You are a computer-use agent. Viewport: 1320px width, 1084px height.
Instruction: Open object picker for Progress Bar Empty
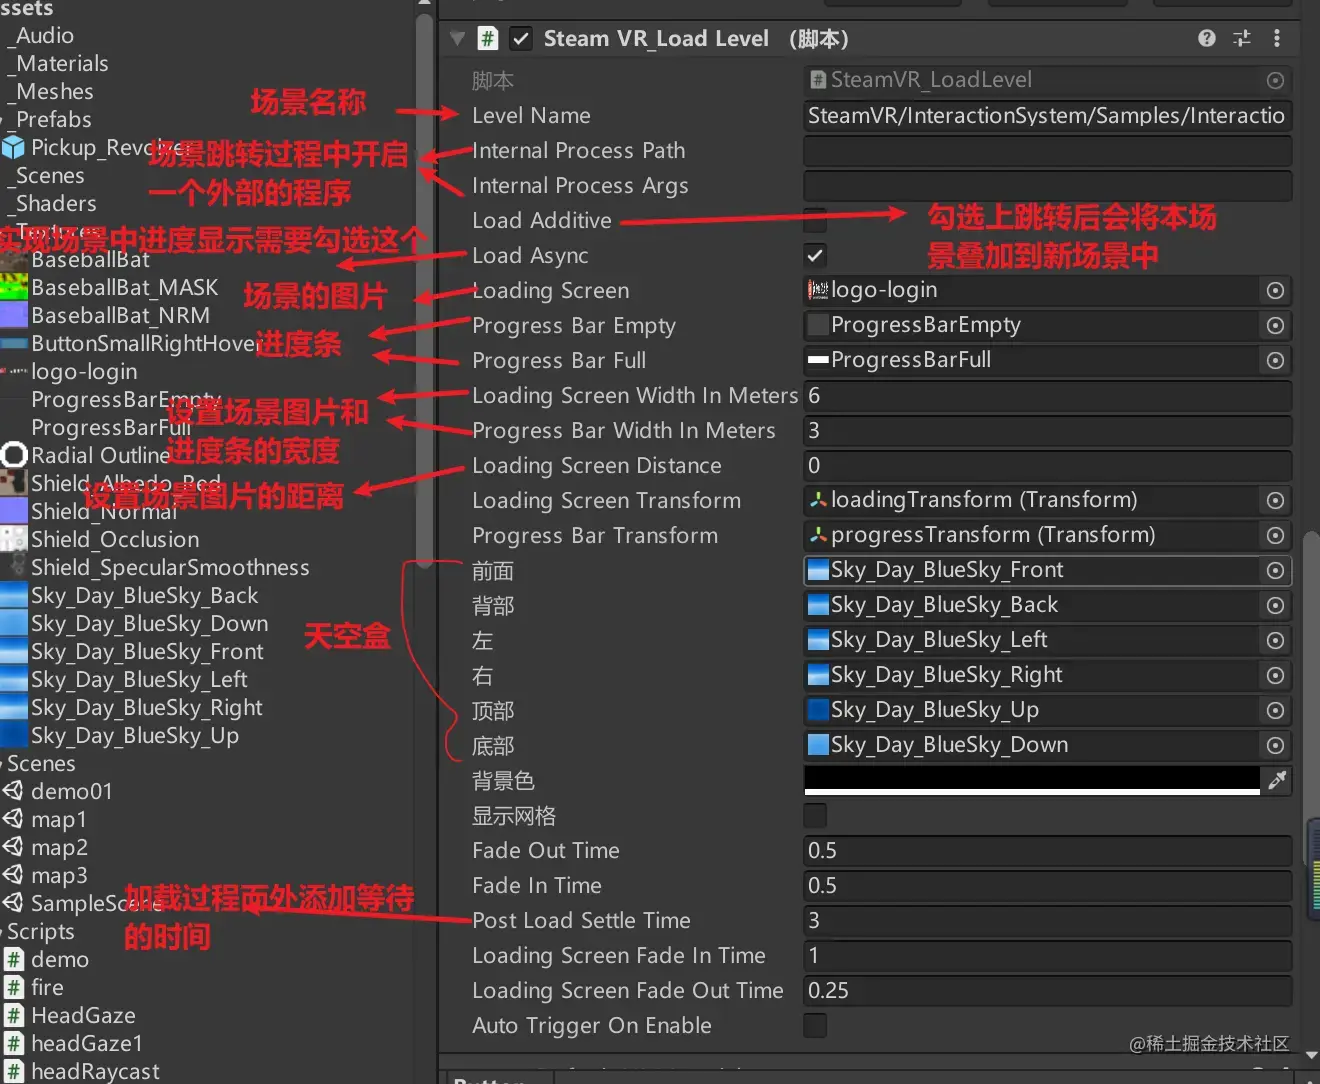click(1275, 325)
